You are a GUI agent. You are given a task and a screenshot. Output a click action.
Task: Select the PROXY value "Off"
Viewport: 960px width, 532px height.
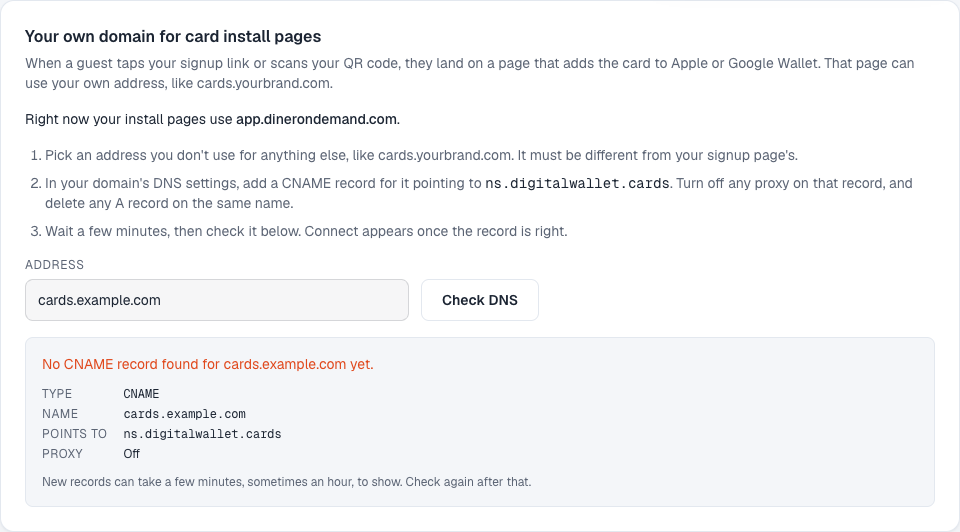132,454
